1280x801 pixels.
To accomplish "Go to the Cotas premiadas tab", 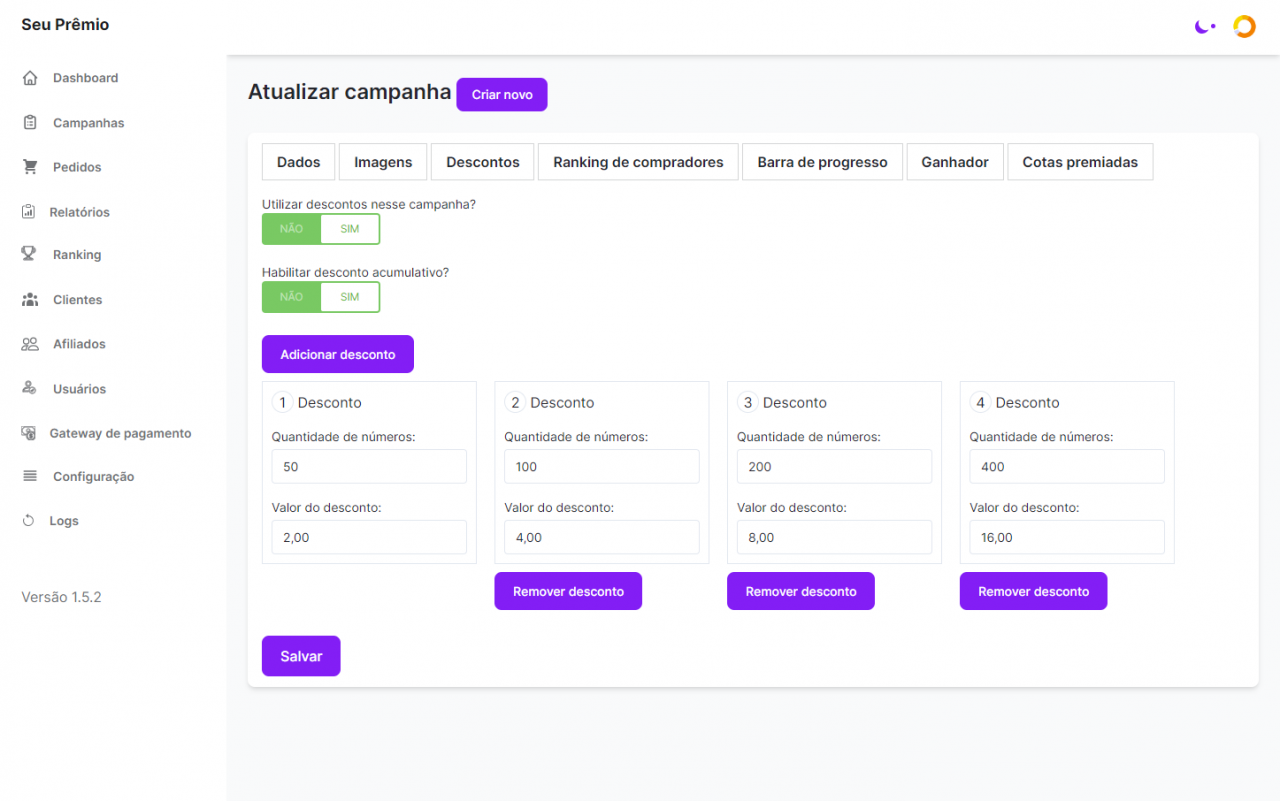I will [1080, 162].
